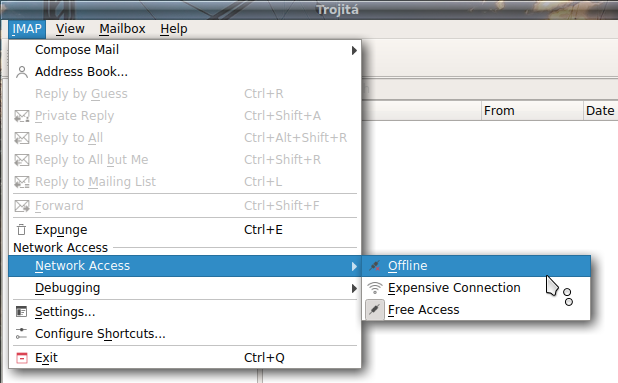The width and height of the screenshot is (618, 383).
Task: Click the Reply to All envelope icon
Action: tap(22, 138)
